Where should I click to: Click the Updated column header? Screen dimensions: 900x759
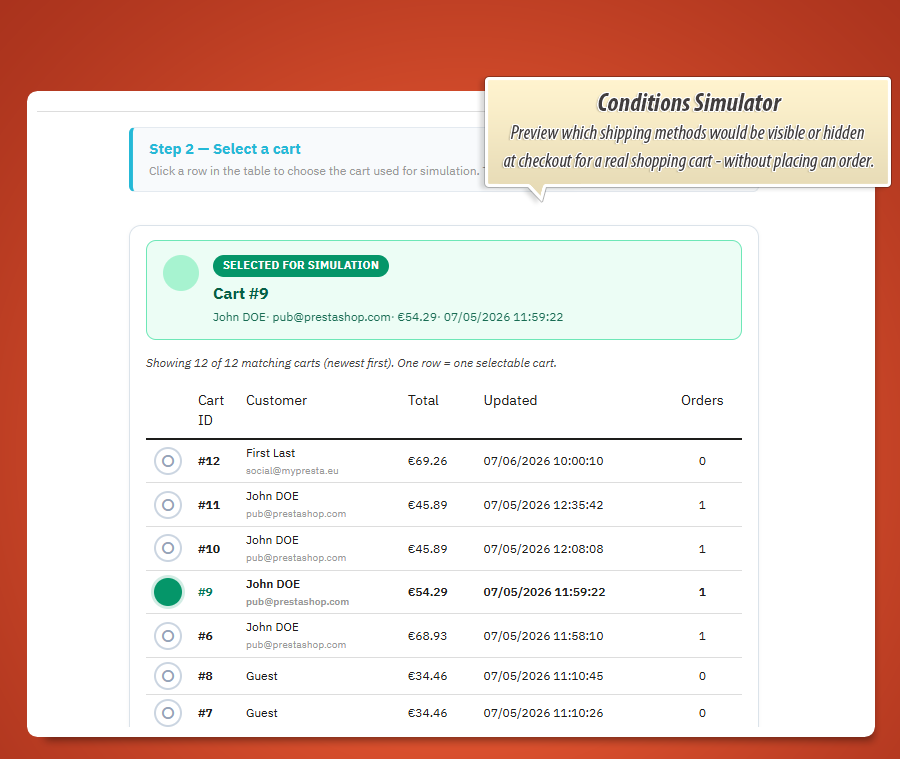click(510, 400)
